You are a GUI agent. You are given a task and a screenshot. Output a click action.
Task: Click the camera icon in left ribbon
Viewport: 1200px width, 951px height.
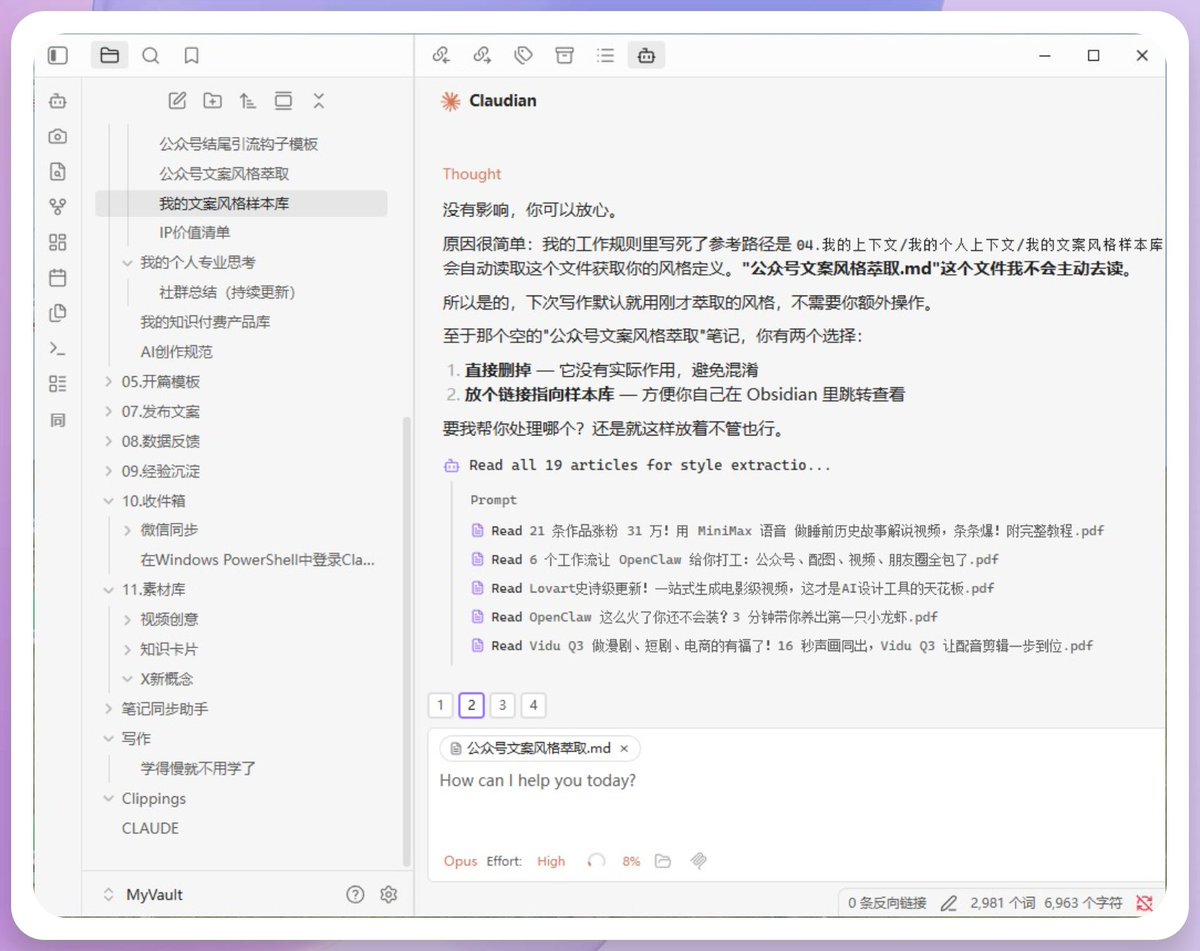click(58, 137)
